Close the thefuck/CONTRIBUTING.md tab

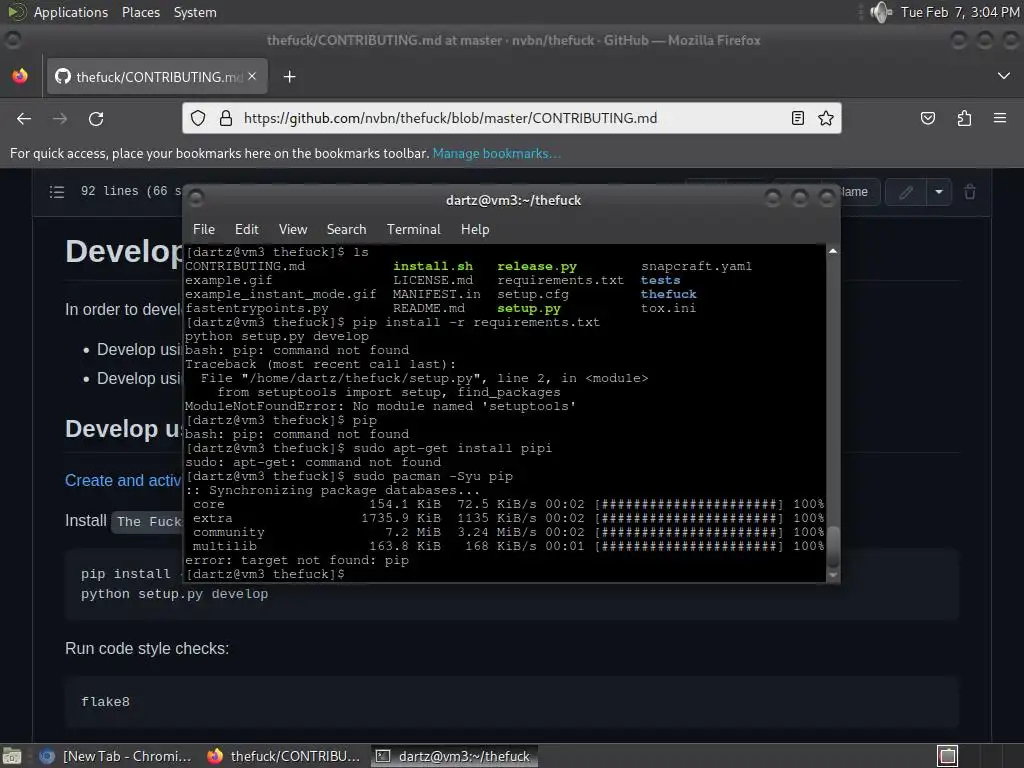point(252,76)
